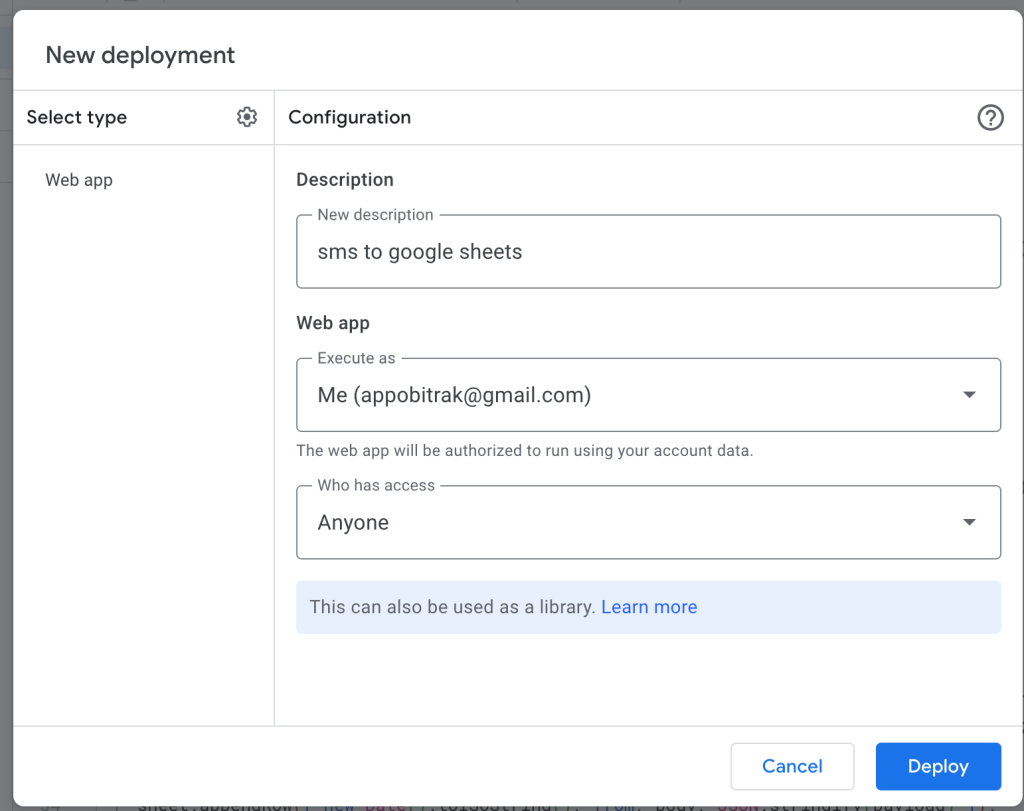Click the New description floating label
1024x811 pixels.
[375, 215]
